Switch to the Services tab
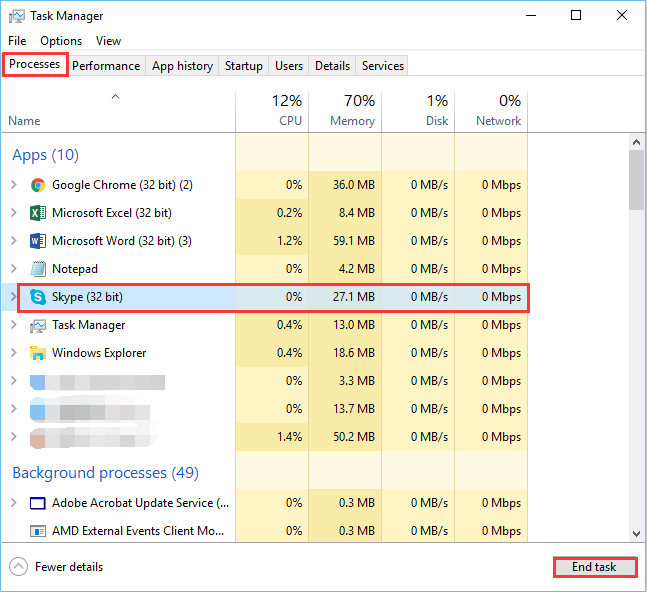The width and height of the screenshot is (647, 592). [383, 66]
